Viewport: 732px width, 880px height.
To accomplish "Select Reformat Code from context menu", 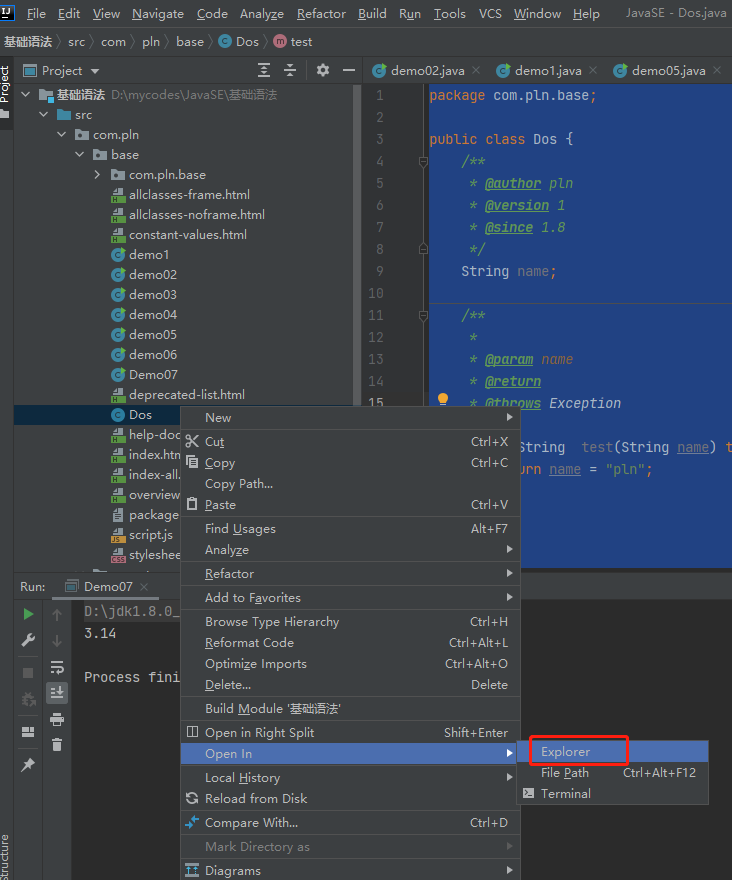I will tap(350, 643).
